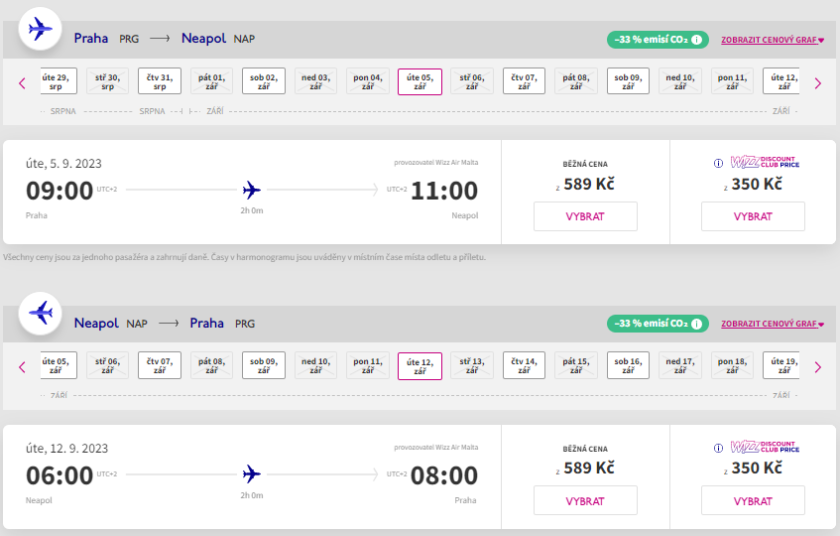Click info icon on outbound CO₂ emissions badge
The image size is (840, 536).
point(697,40)
